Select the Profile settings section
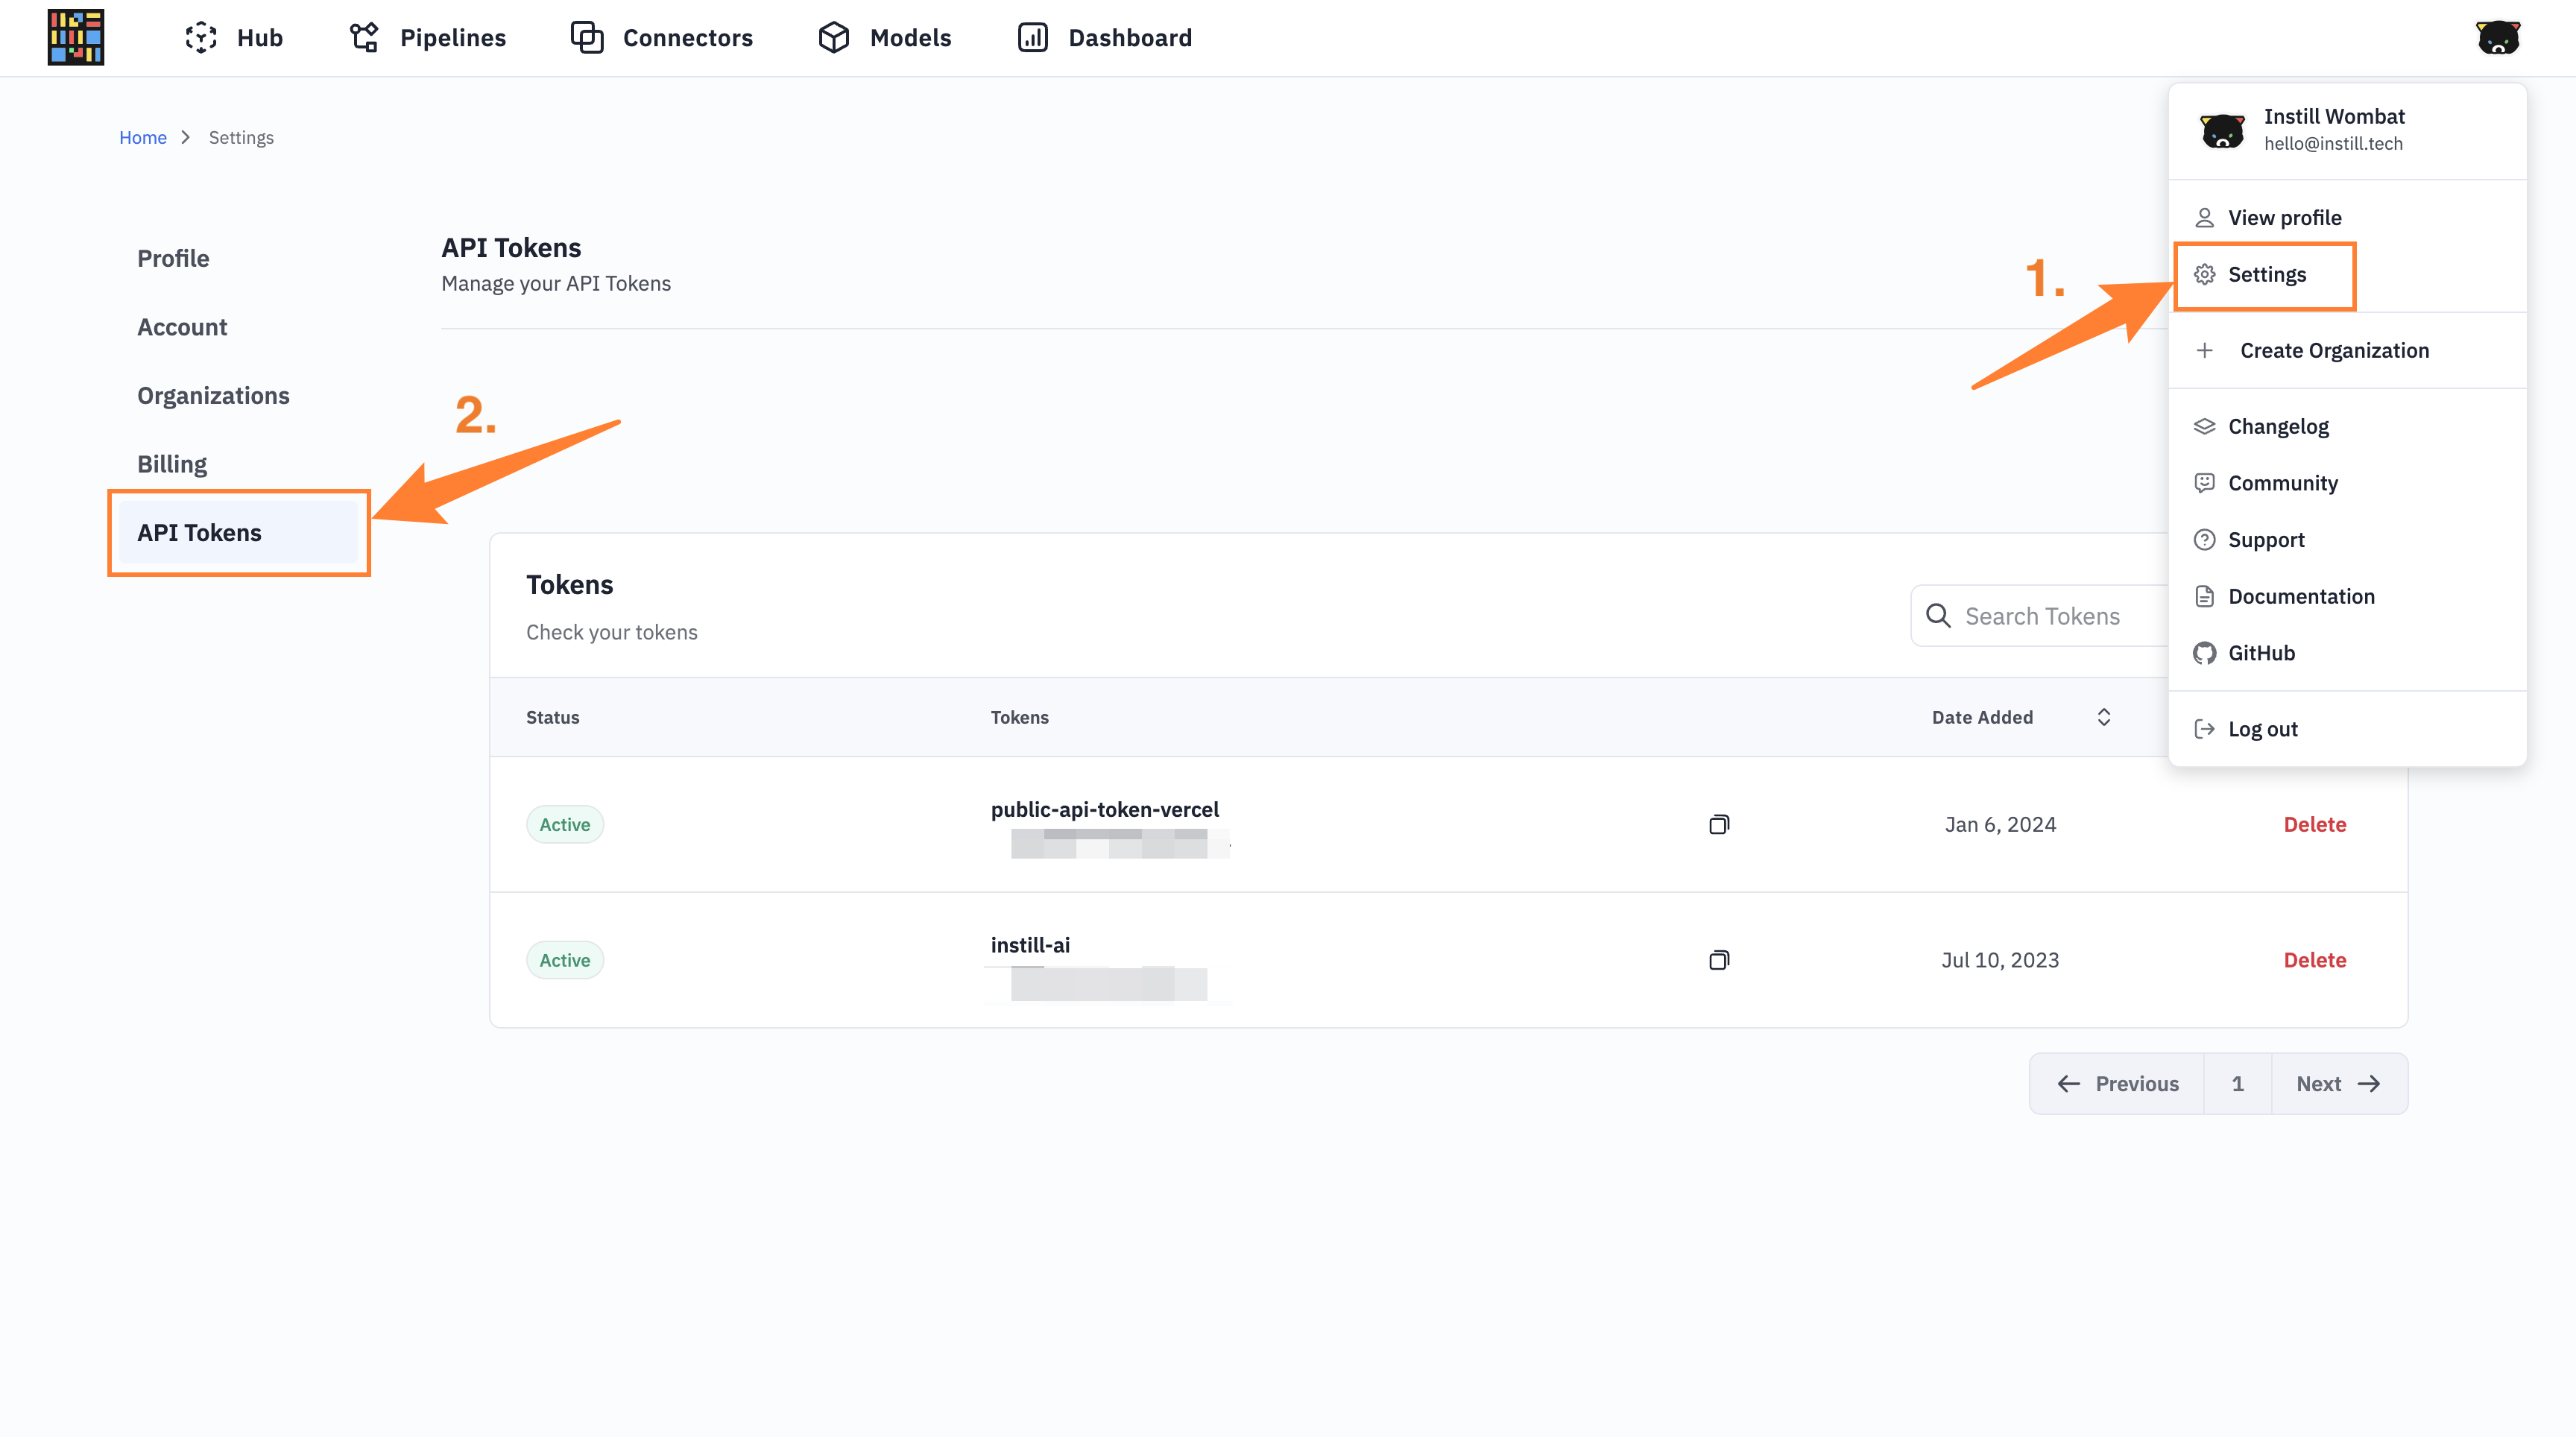2576x1437 pixels. tap(171, 259)
